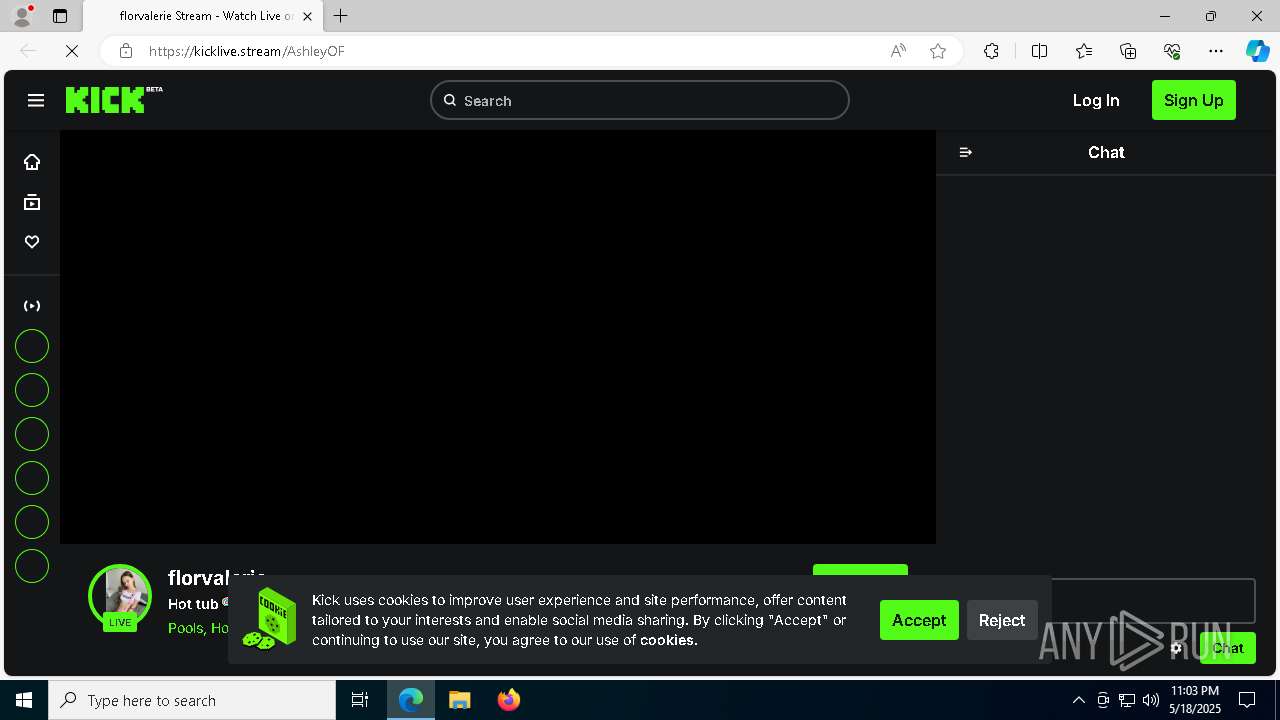Accept the cookies notice
The height and width of the screenshot is (720, 1280).
[x=919, y=620]
